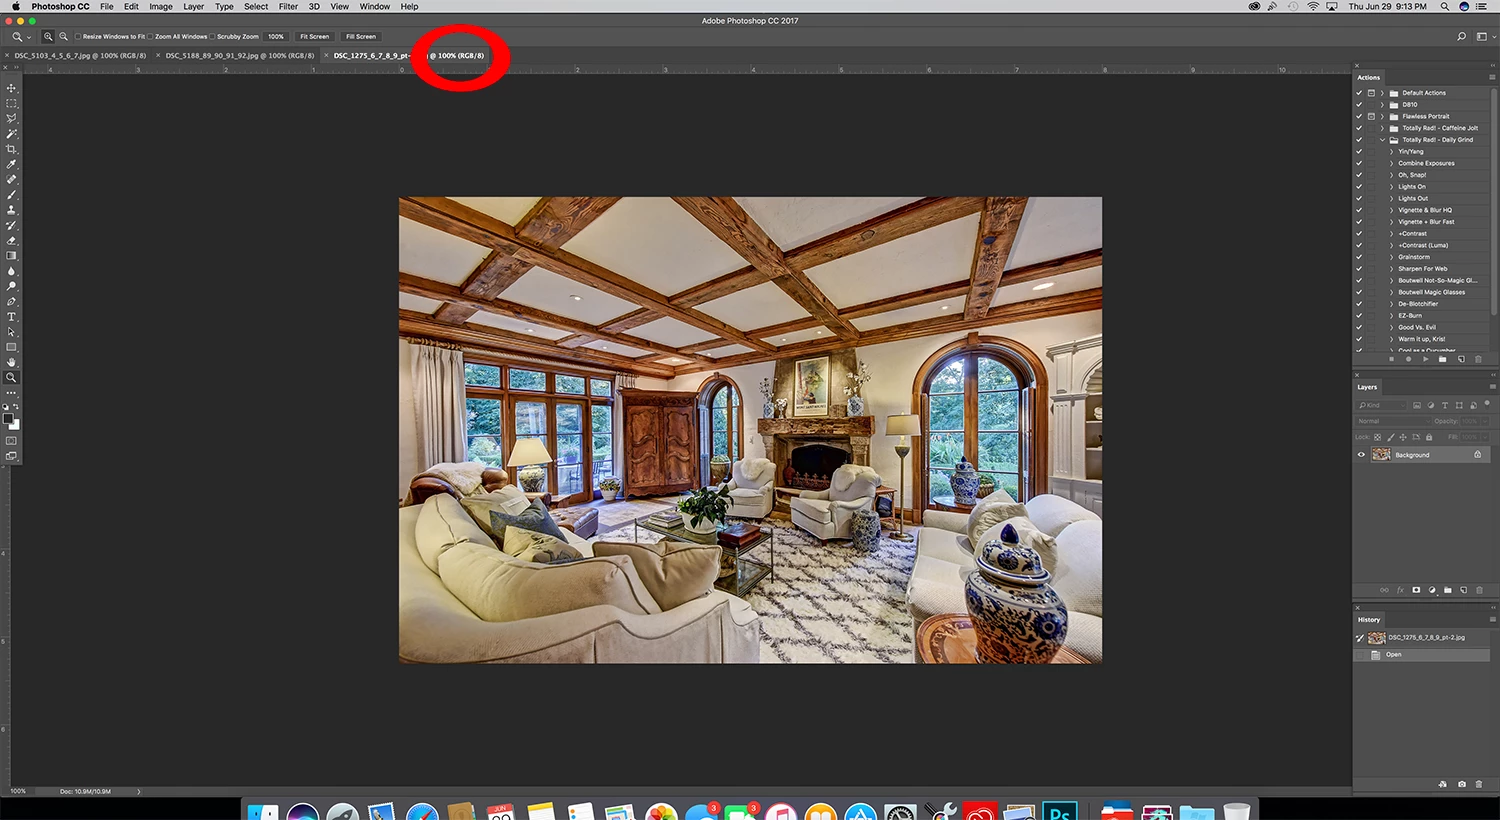Collapse Totally Rad! - Daily Grind set
The image size is (1500, 820).
(x=1383, y=140)
